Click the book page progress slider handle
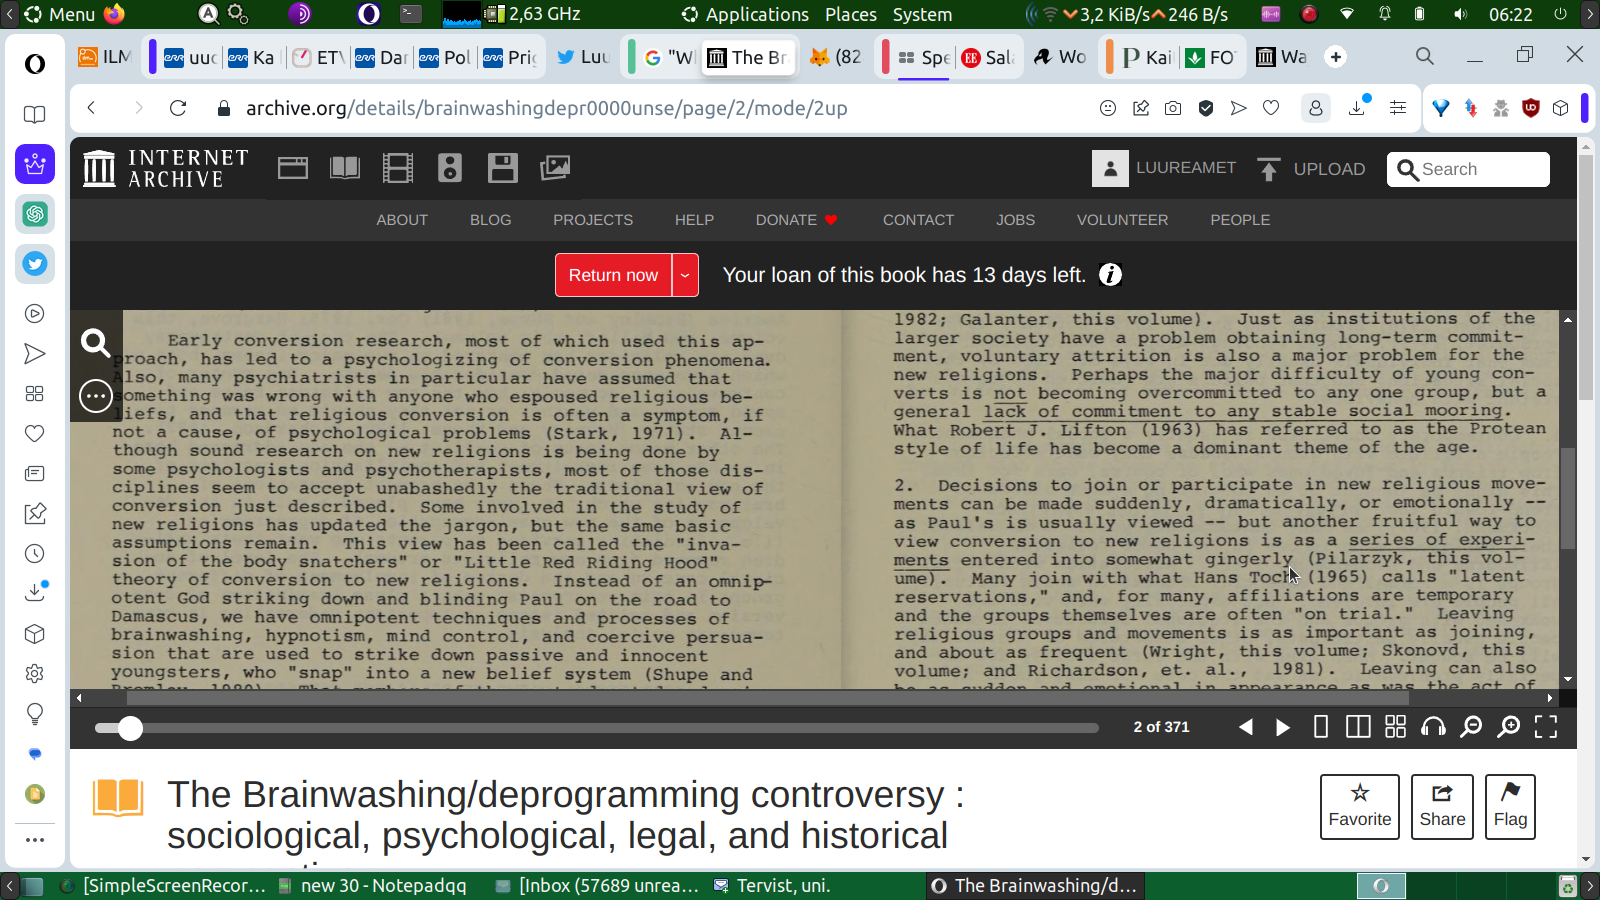This screenshot has height=900, width=1600. [x=130, y=728]
